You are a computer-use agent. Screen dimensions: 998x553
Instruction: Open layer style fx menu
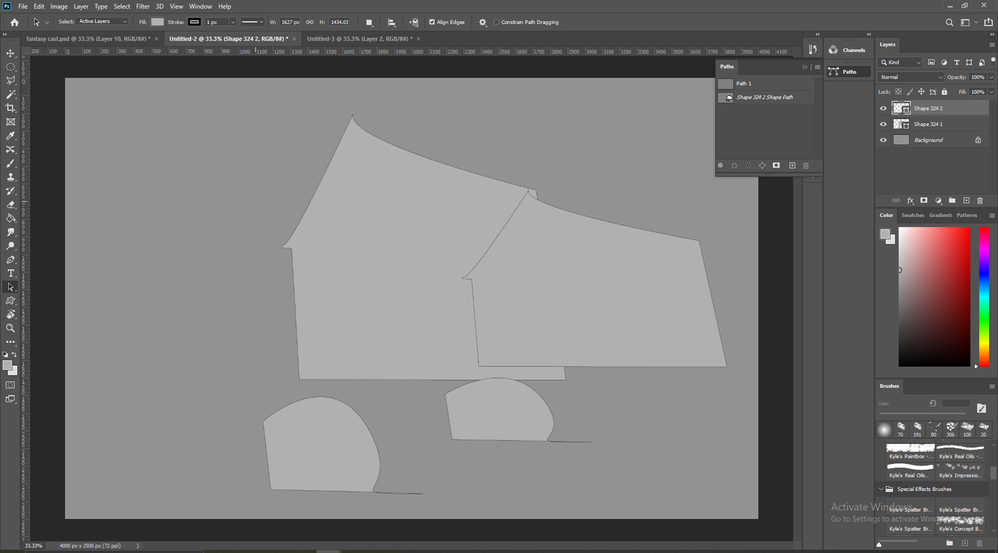pyautogui.click(x=910, y=200)
